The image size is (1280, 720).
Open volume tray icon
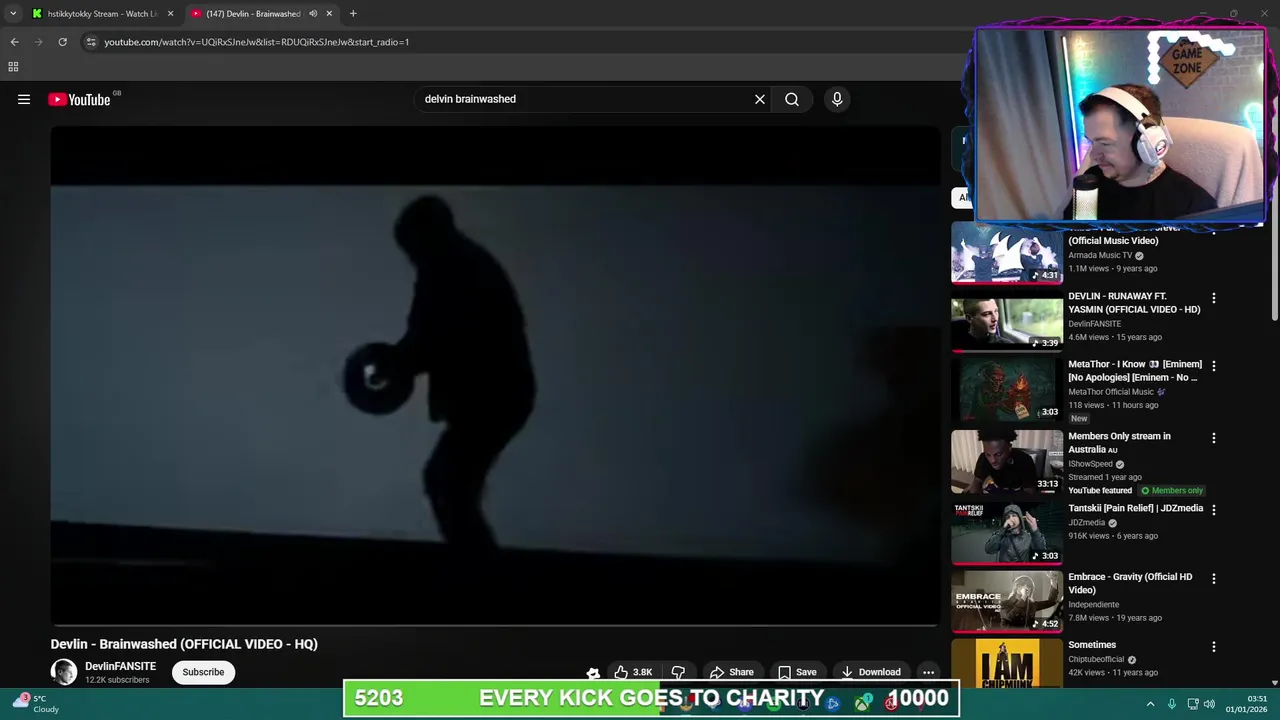(1209, 704)
